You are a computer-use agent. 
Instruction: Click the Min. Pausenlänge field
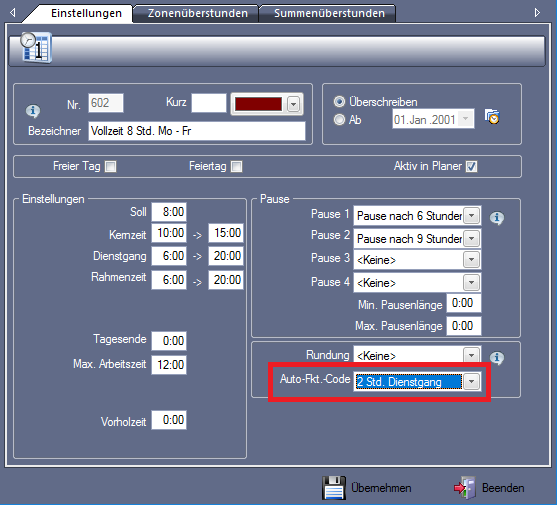pyautogui.click(x=464, y=303)
